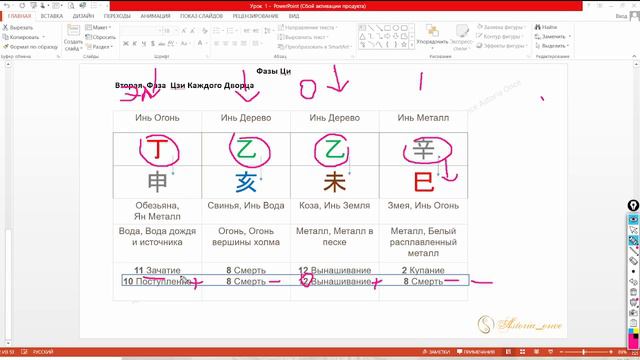640x360 pixels.
Task: Open Shape Outline (Контур фигуры) dropdown
Action: click(501, 36)
